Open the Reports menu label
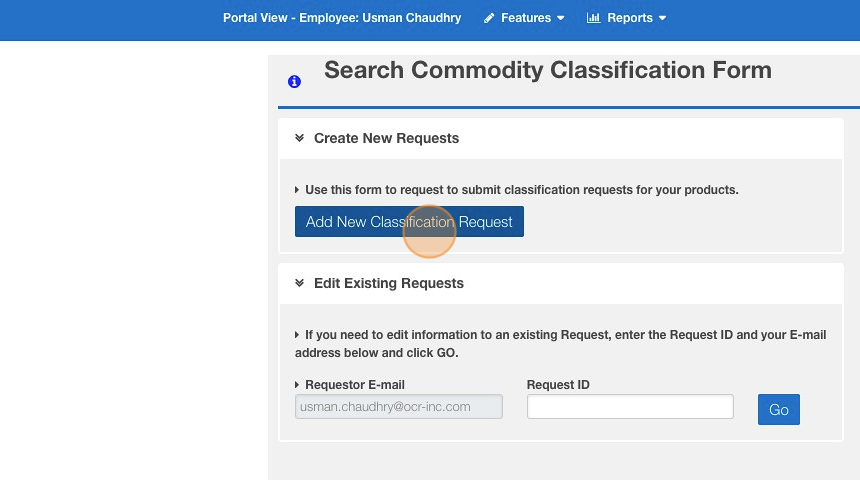Image resolution: width=860 pixels, height=480 pixels. [x=630, y=18]
